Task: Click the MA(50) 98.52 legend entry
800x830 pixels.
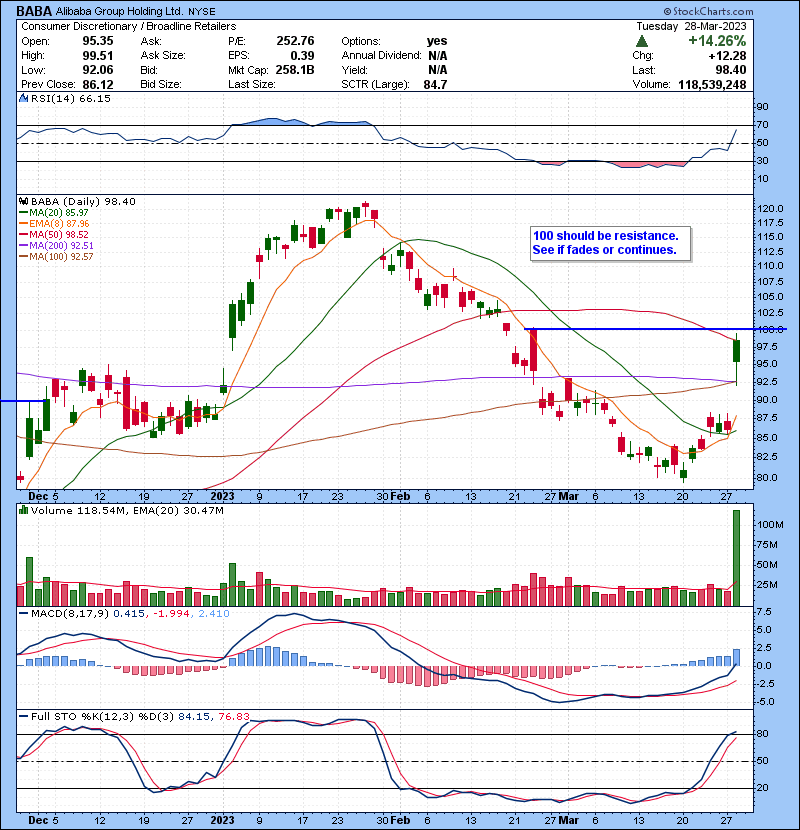Action: coord(54,234)
